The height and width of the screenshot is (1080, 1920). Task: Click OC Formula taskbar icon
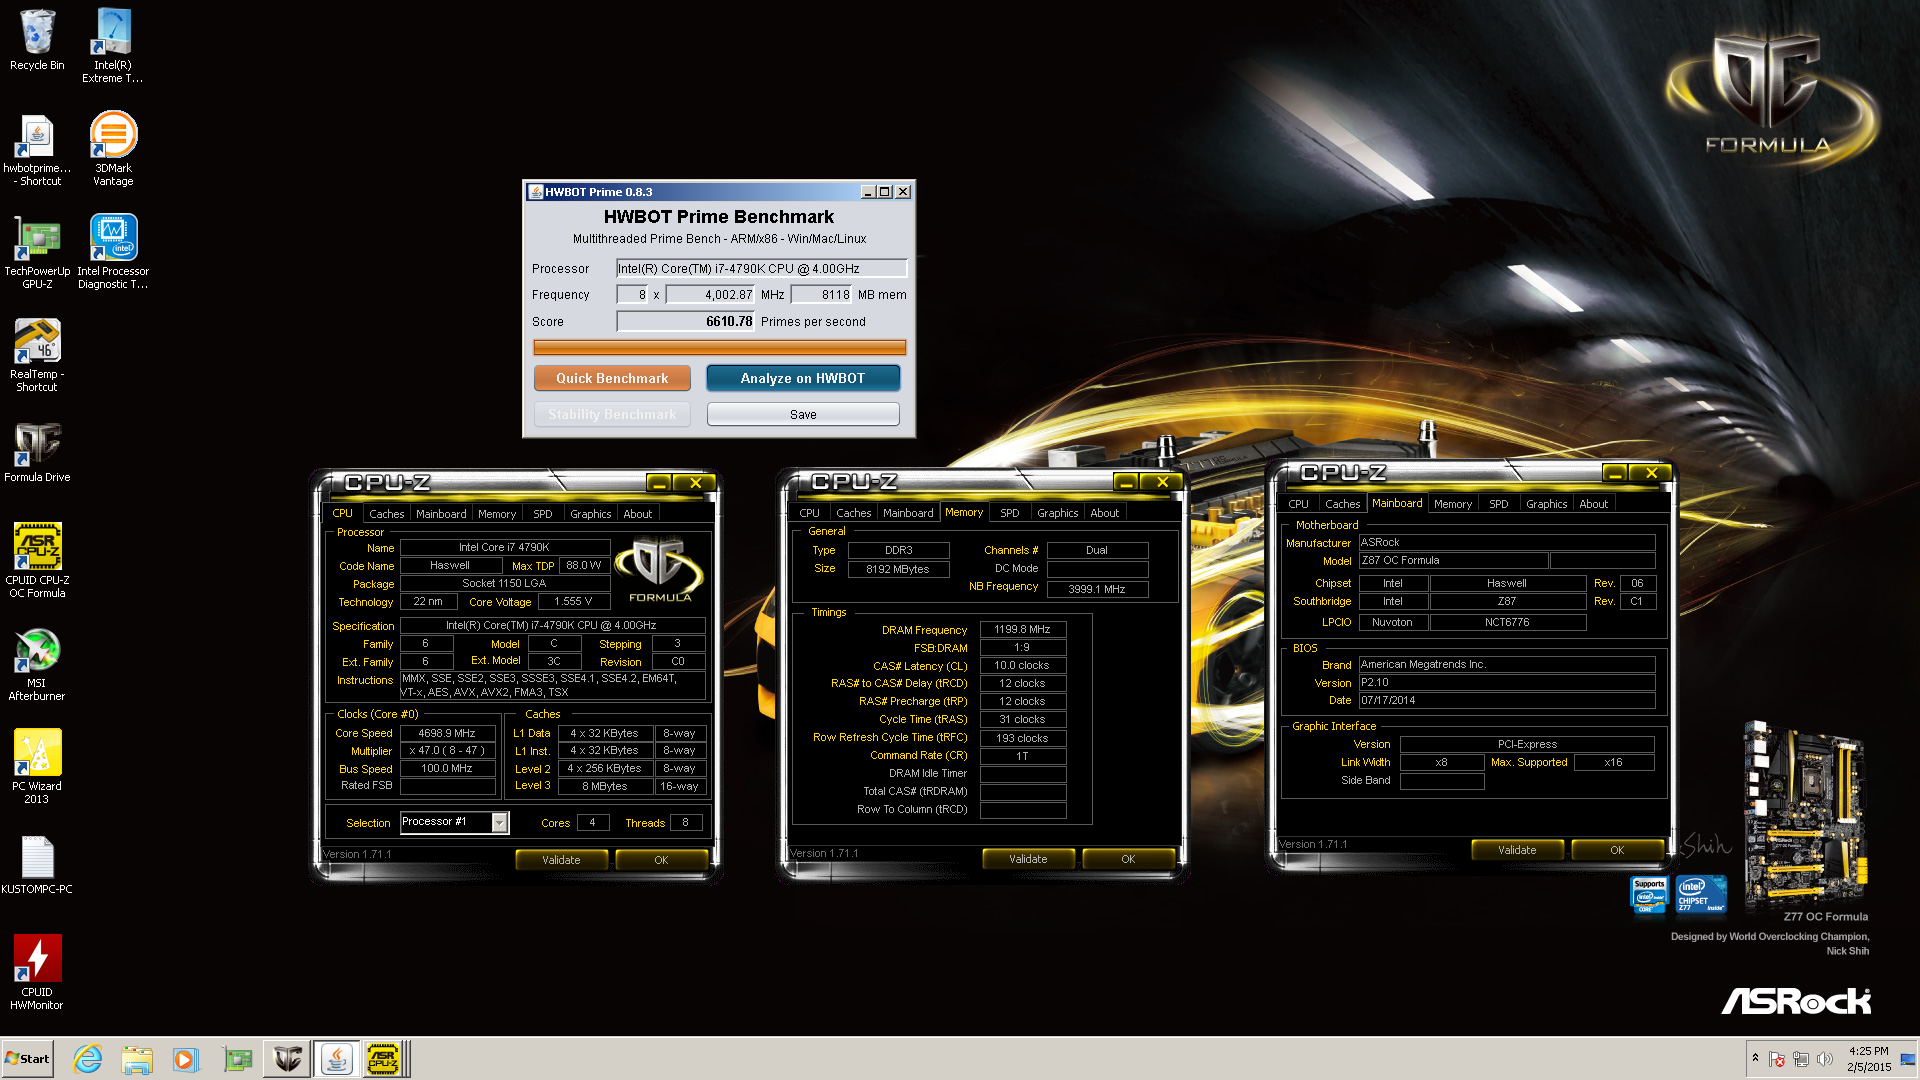[x=287, y=1059]
